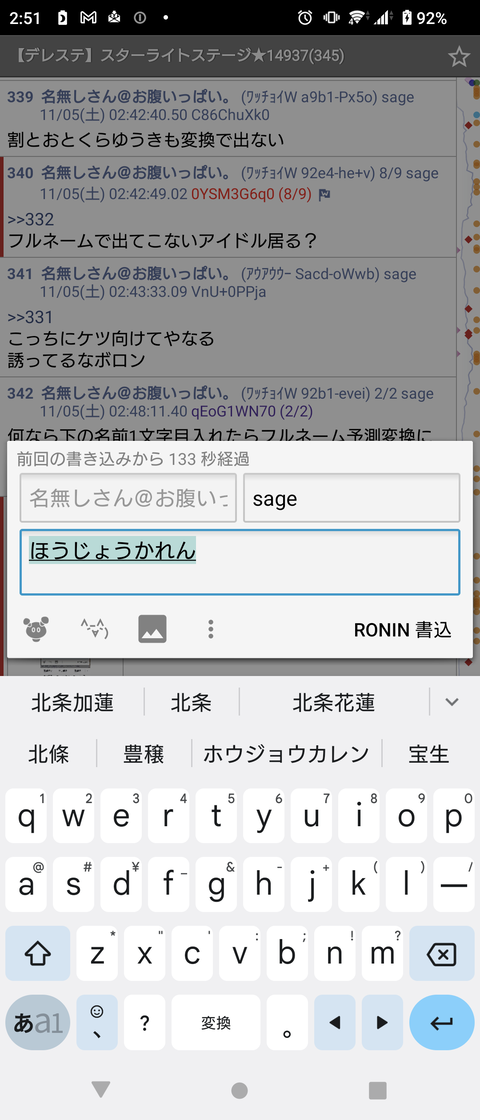Tap the c key

tap(193, 953)
